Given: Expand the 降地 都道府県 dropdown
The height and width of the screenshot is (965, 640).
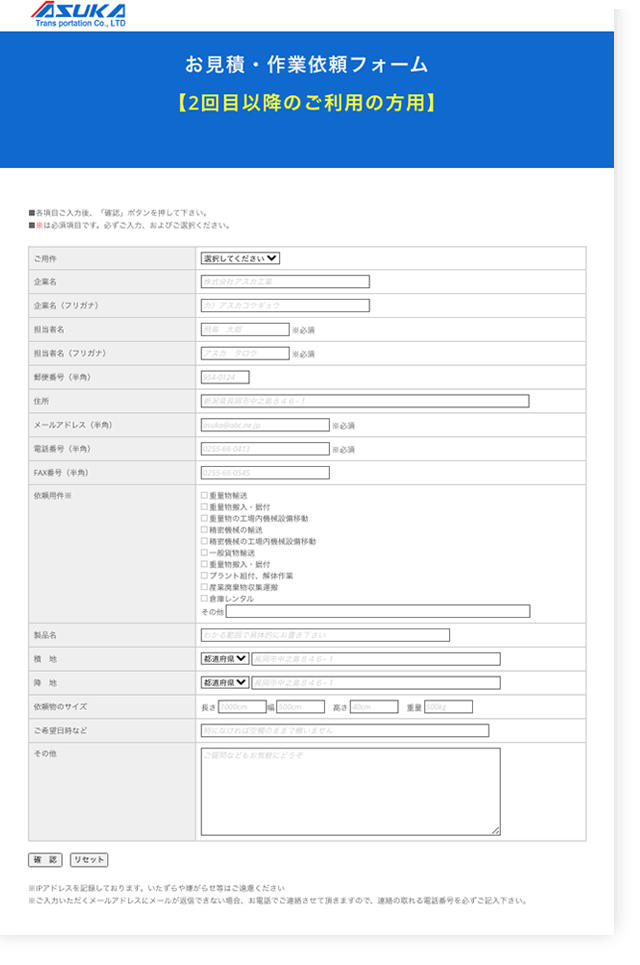Looking at the screenshot, I should coord(225,683).
